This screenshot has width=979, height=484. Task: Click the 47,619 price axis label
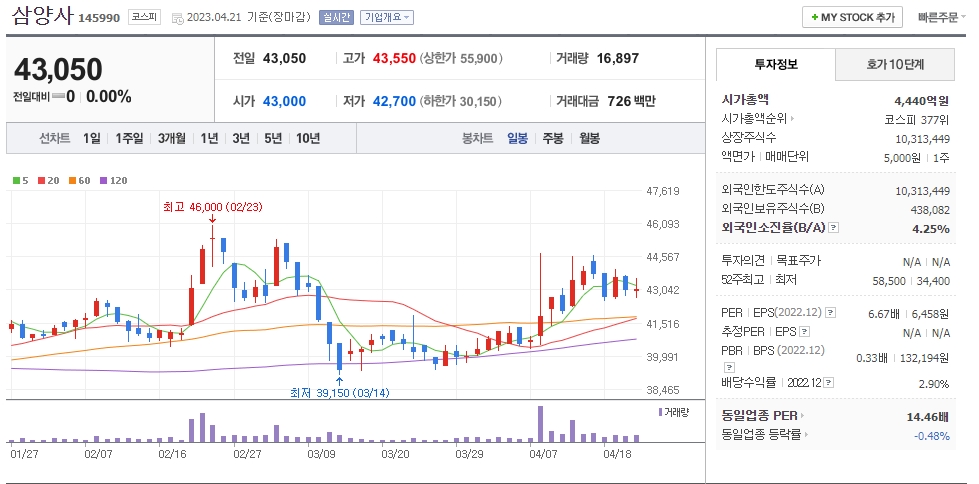point(662,191)
